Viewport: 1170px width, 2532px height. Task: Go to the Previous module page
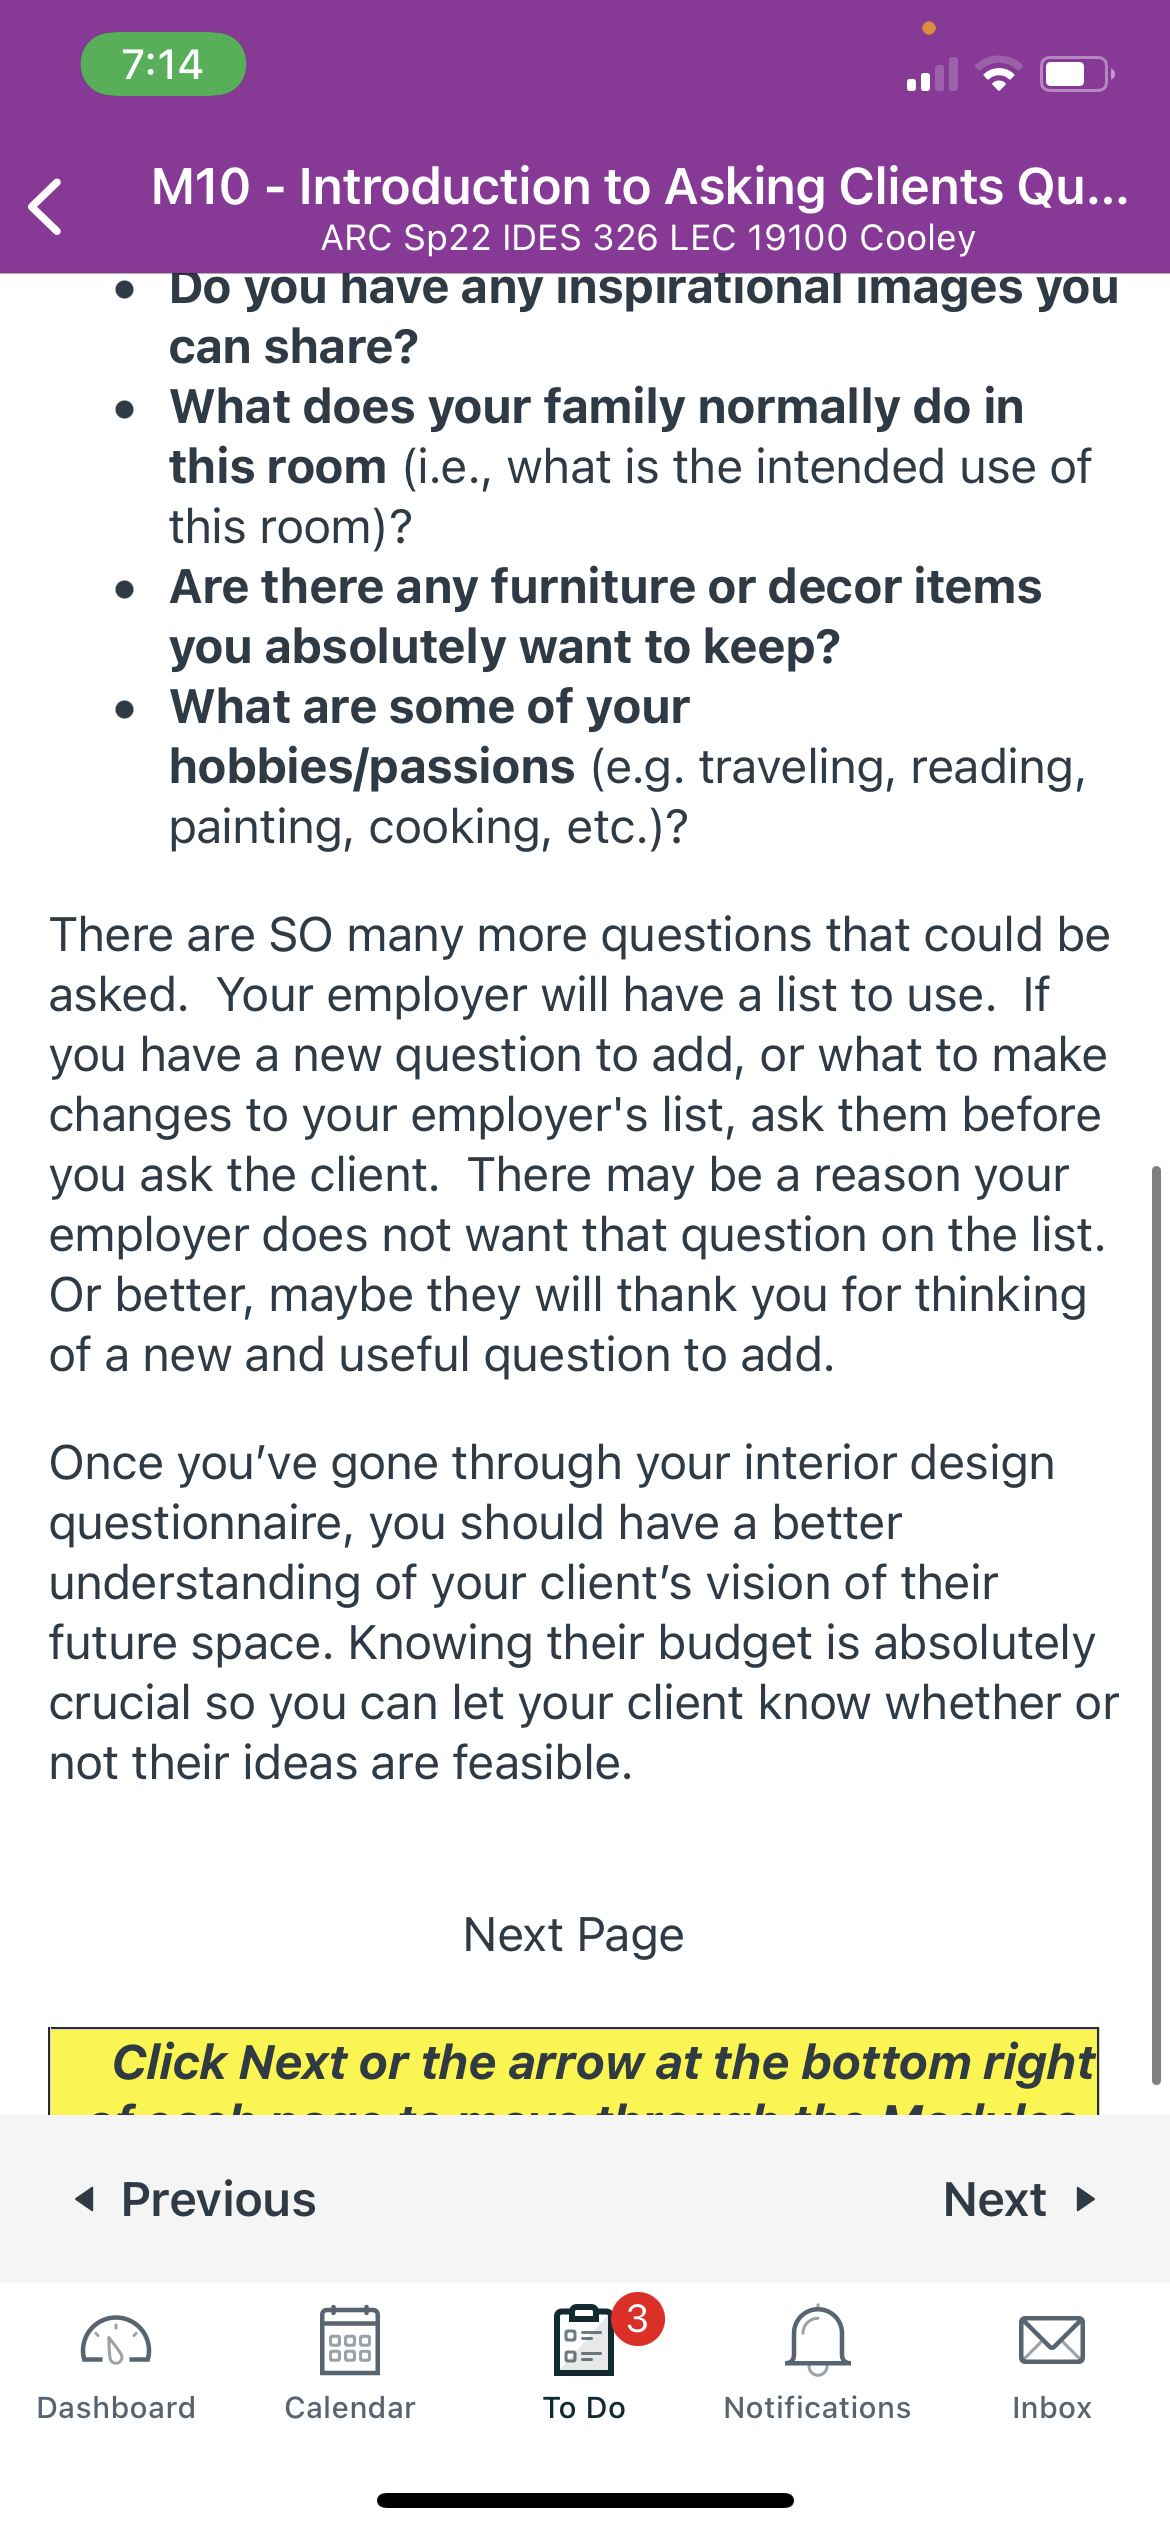pos(196,2199)
